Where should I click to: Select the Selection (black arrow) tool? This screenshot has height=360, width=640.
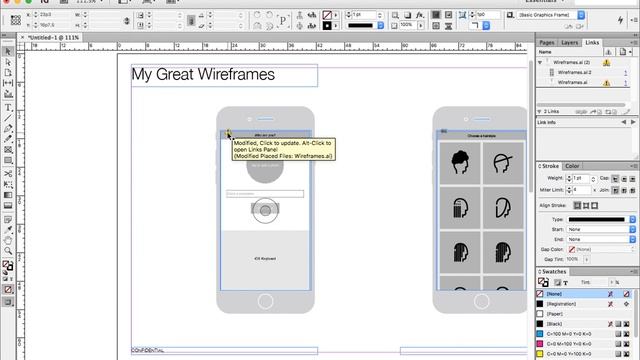[8, 51]
